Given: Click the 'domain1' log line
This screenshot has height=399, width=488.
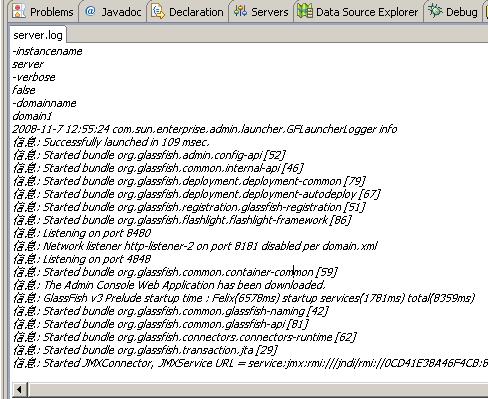Looking at the screenshot, I should point(32,116).
